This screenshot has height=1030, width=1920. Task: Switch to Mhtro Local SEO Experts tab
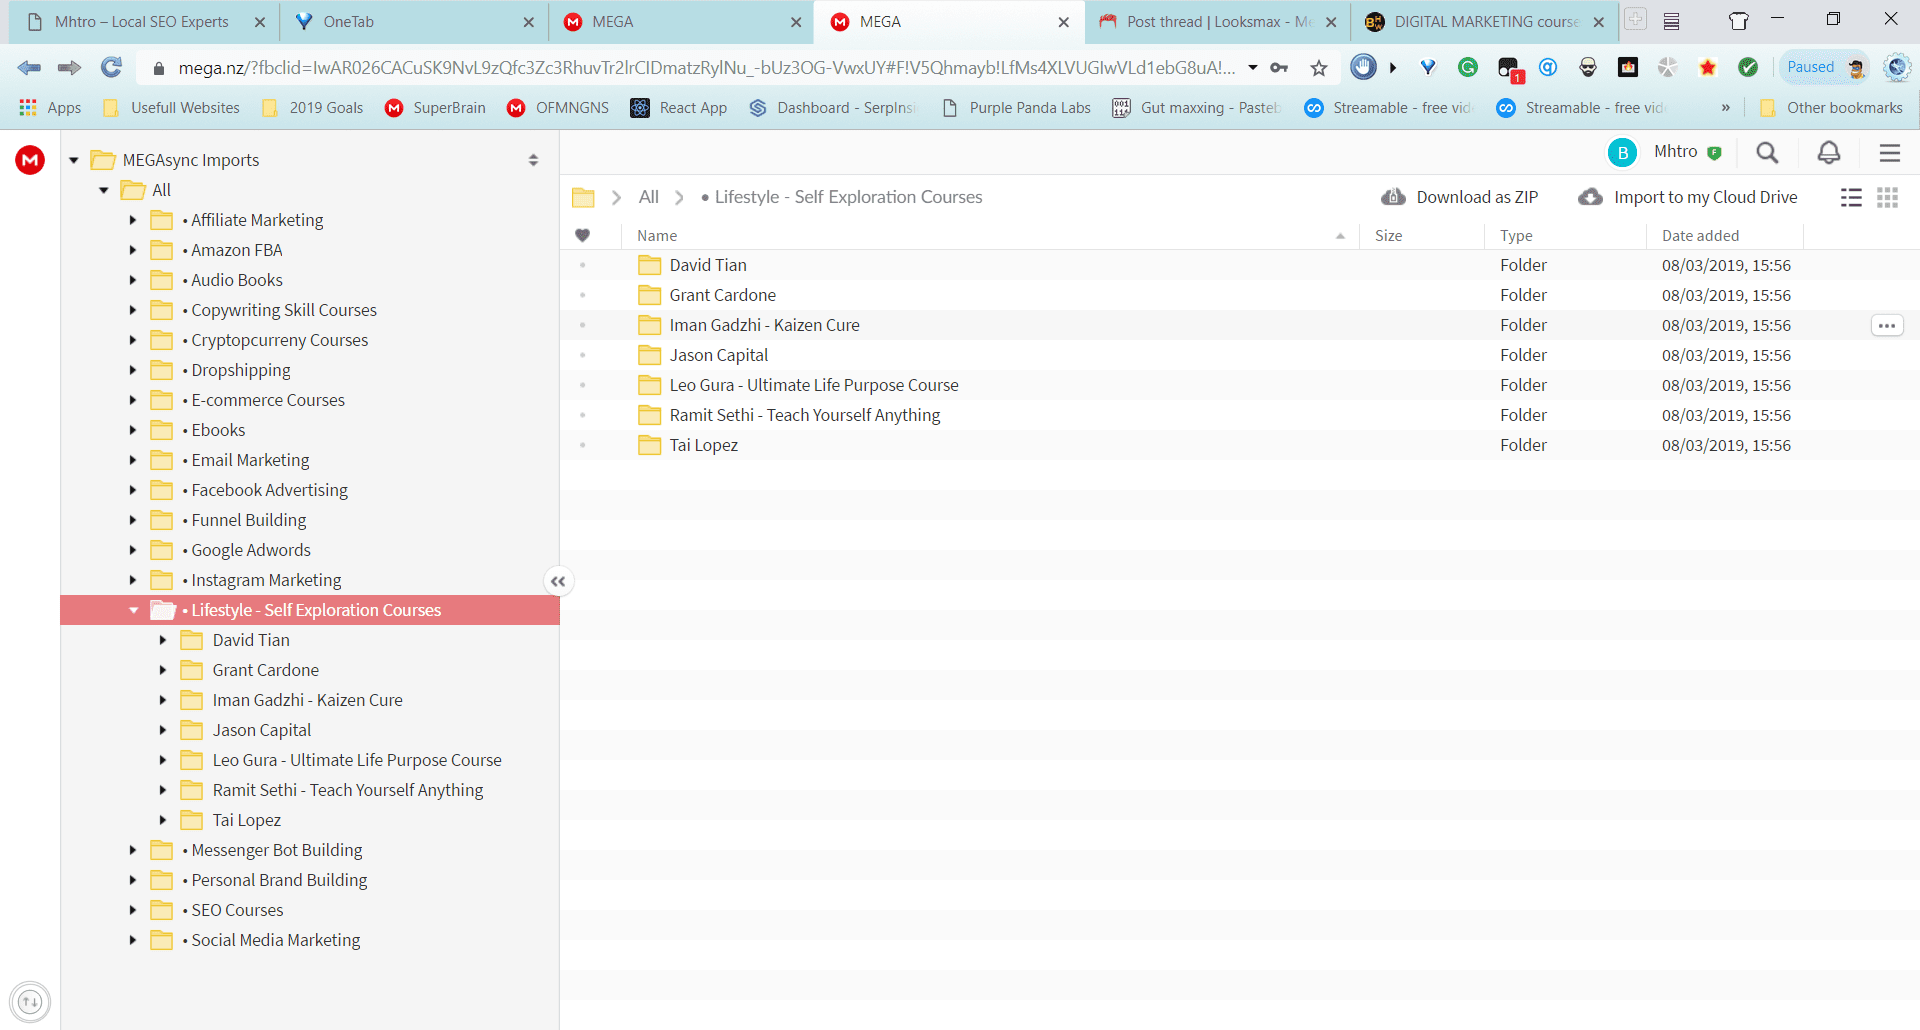tap(145, 21)
